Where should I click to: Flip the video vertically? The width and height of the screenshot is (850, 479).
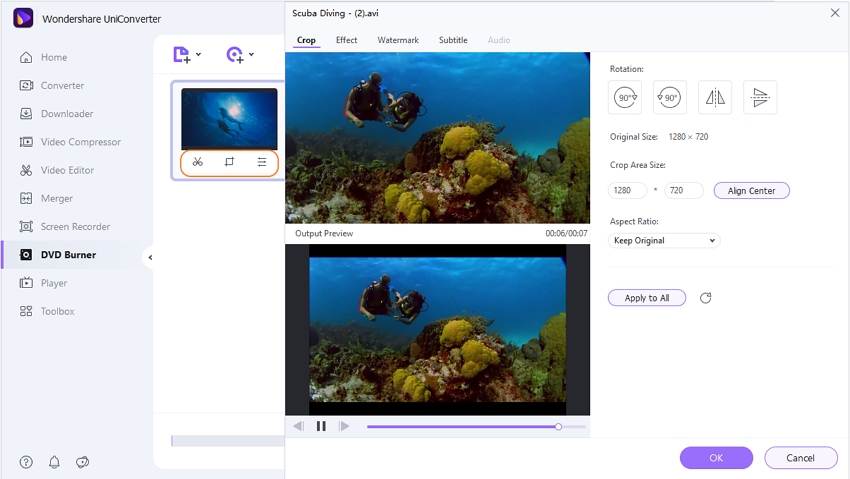tap(760, 98)
